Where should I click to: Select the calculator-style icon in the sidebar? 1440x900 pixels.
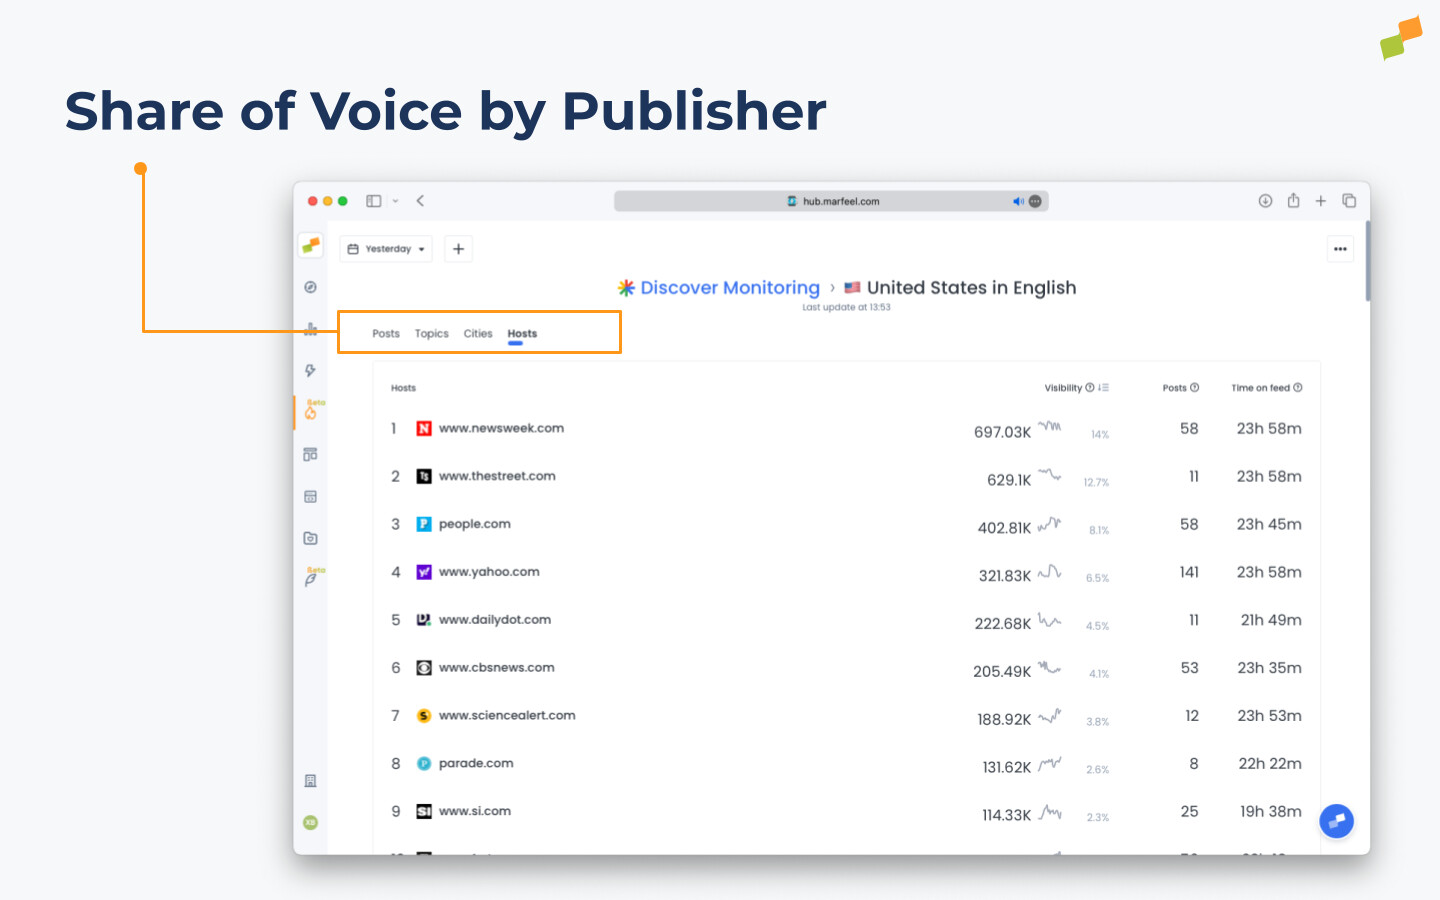point(310,496)
